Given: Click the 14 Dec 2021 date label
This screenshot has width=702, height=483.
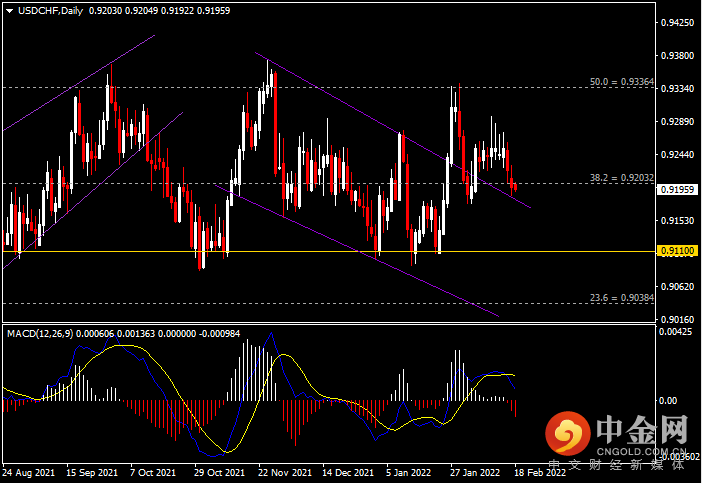Looking at the screenshot, I should click(x=348, y=473).
